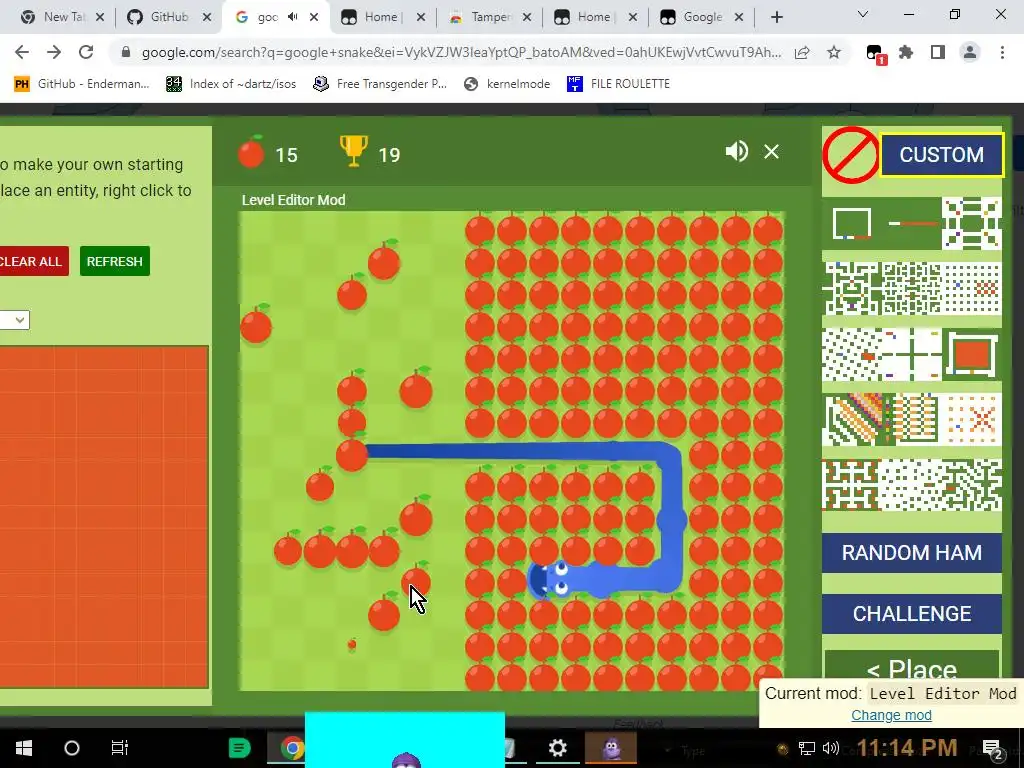Choose the green cross divider level thumbnail

pyautogui.click(x=911, y=355)
